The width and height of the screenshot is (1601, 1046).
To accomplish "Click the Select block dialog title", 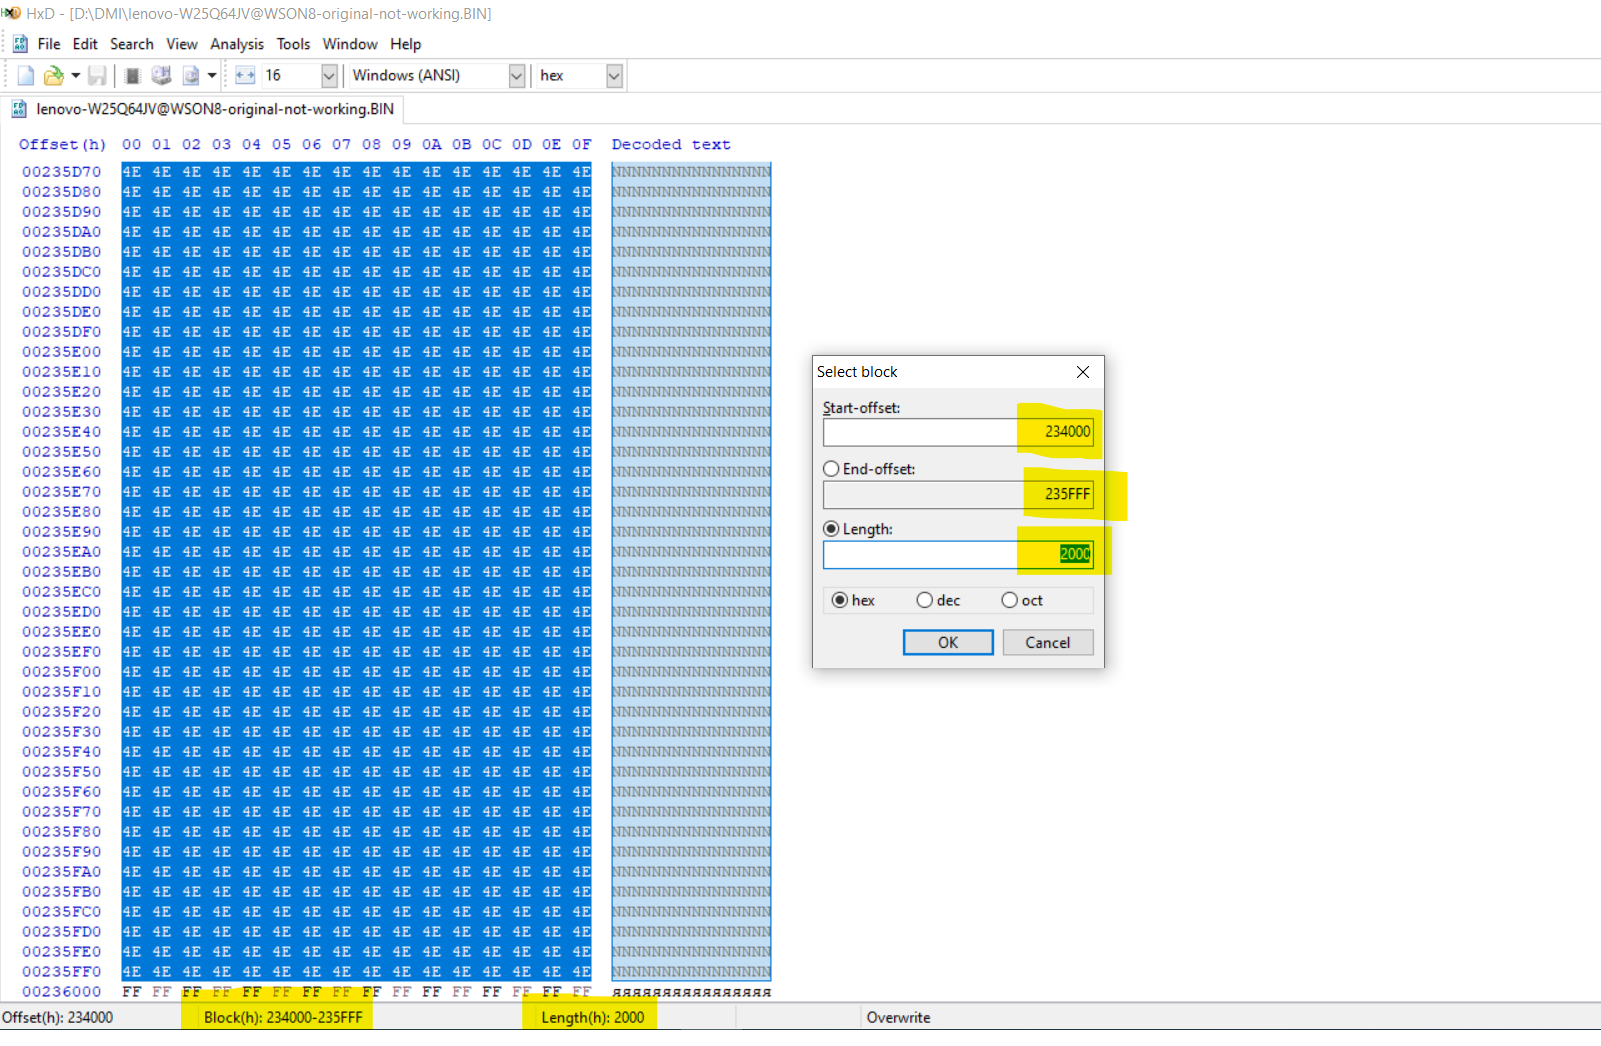I will click(x=857, y=372).
